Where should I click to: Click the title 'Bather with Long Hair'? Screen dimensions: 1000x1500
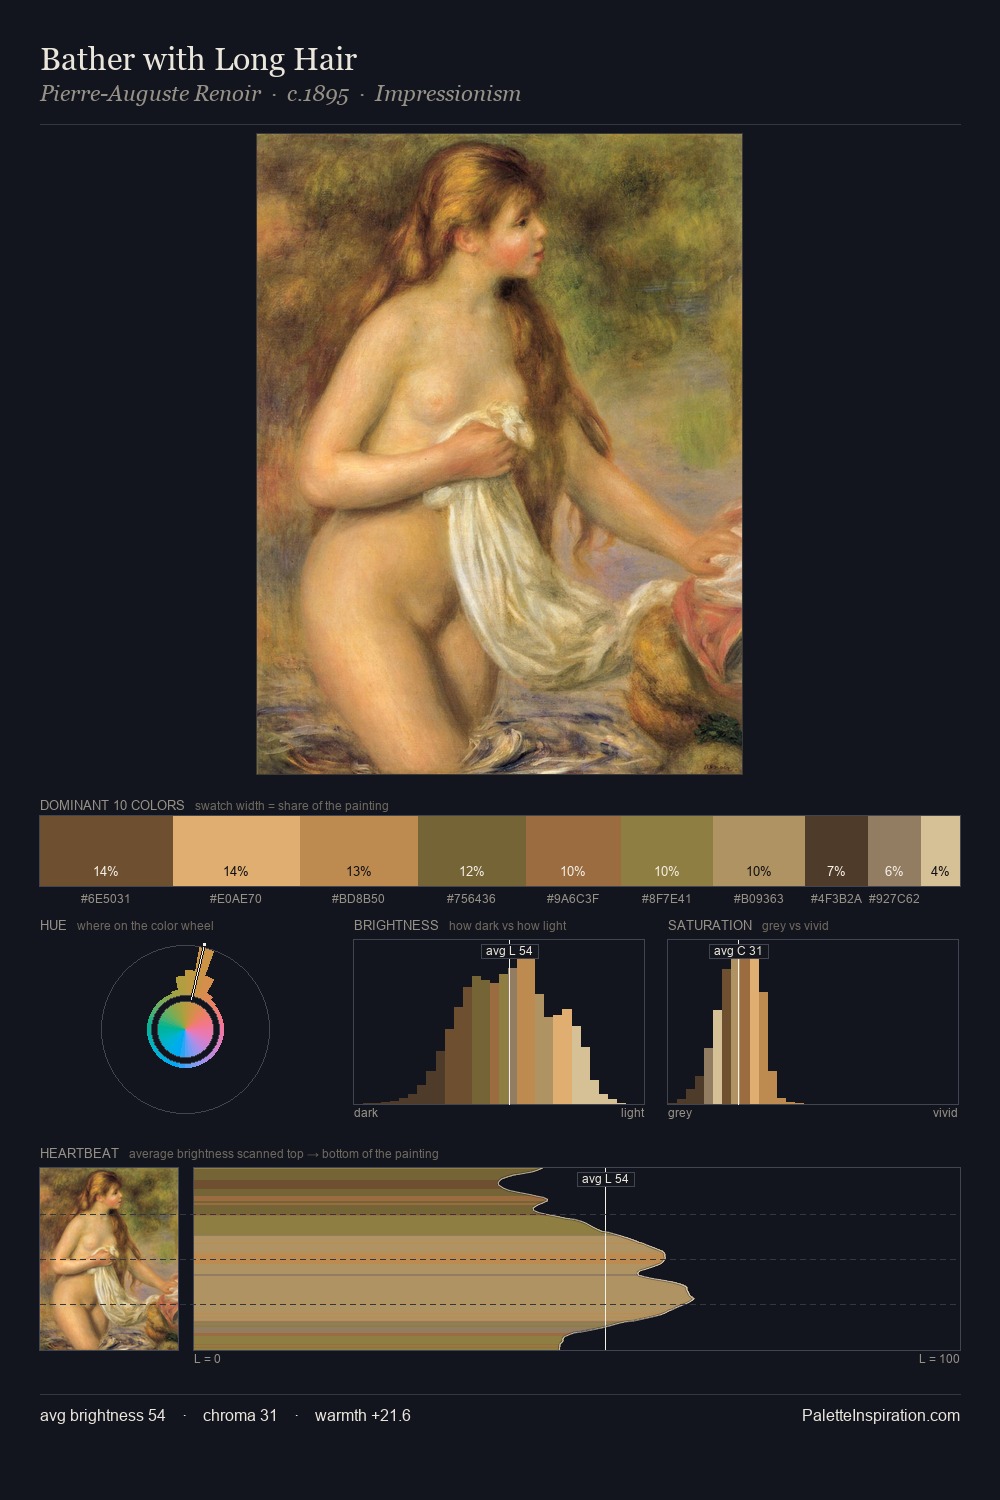198,59
